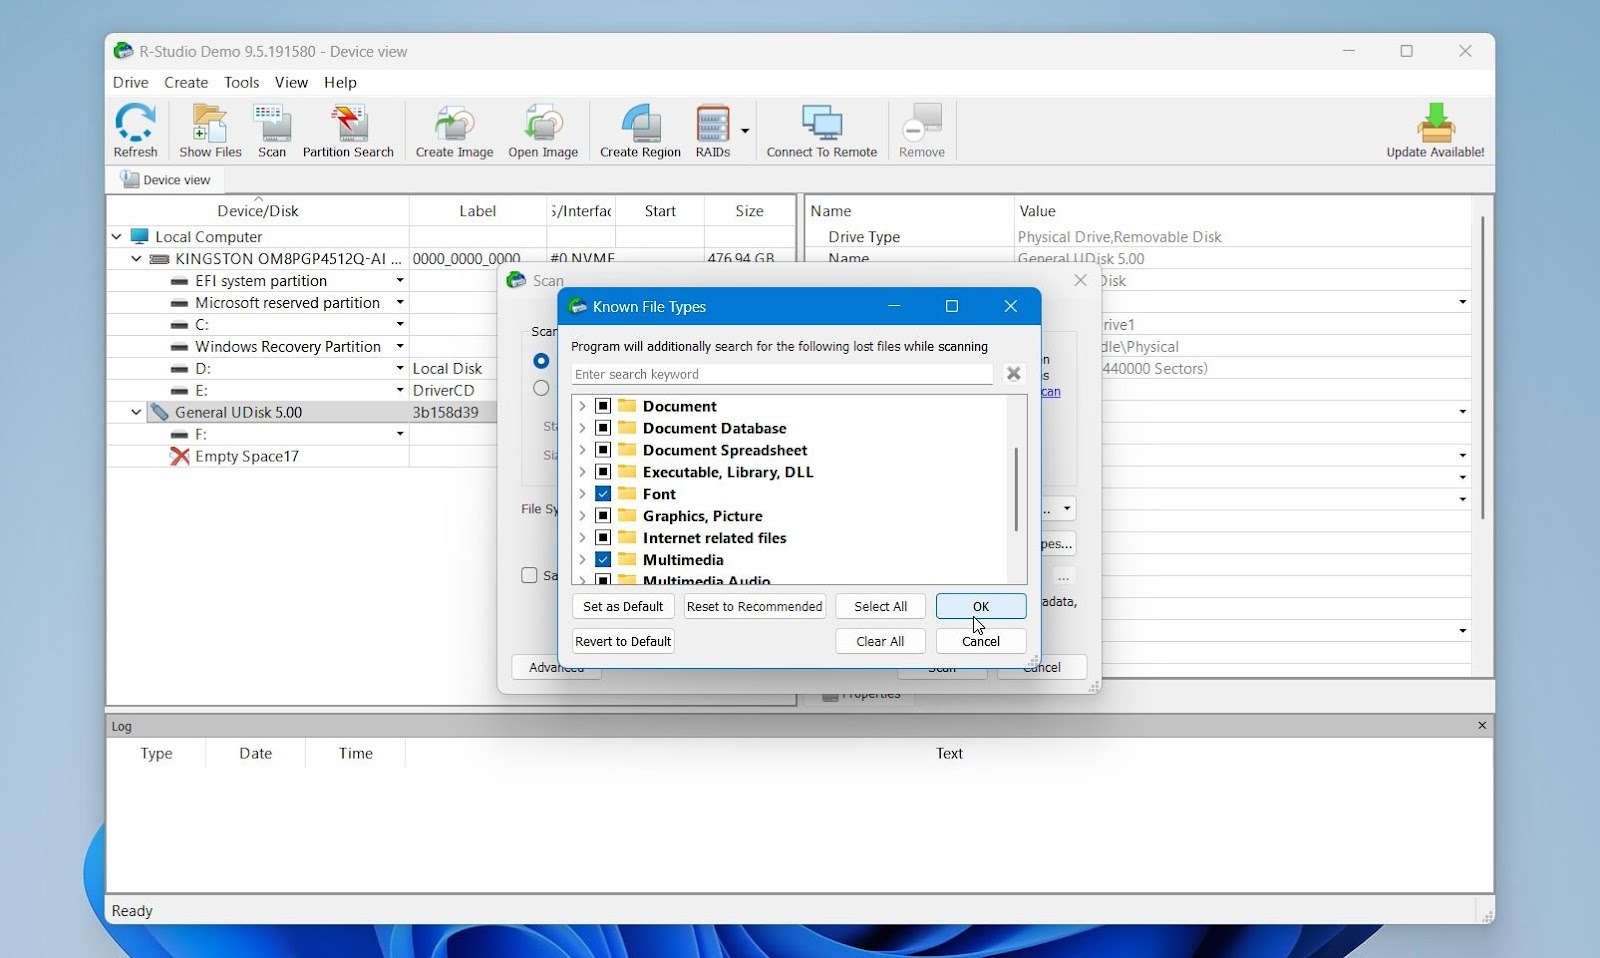Screen dimensions: 1600x958
Task: Expand the Graphics, Picture category
Action: click(582, 515)
